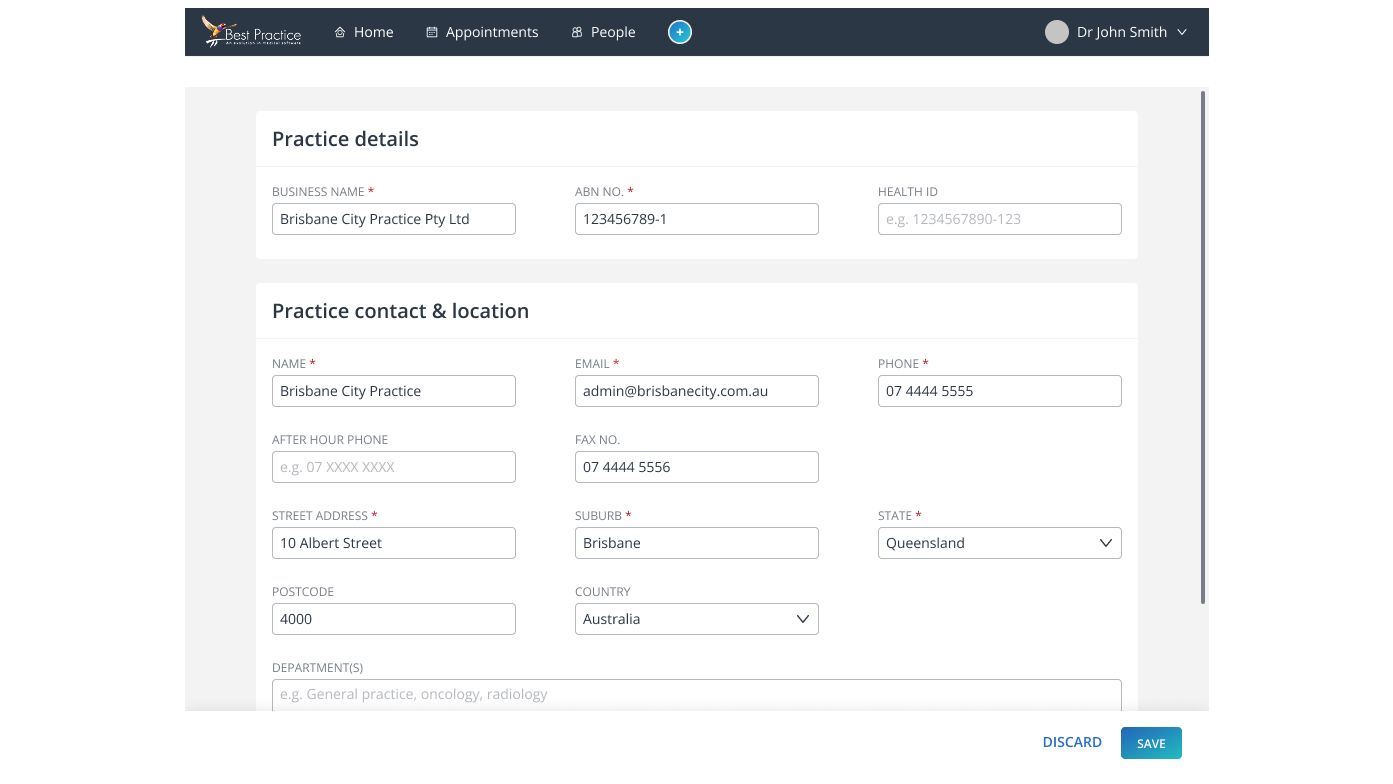The width and height of the screenshot is (1393, 784).
Task: Focus the Fax No. field
Action: pos(697,467)
